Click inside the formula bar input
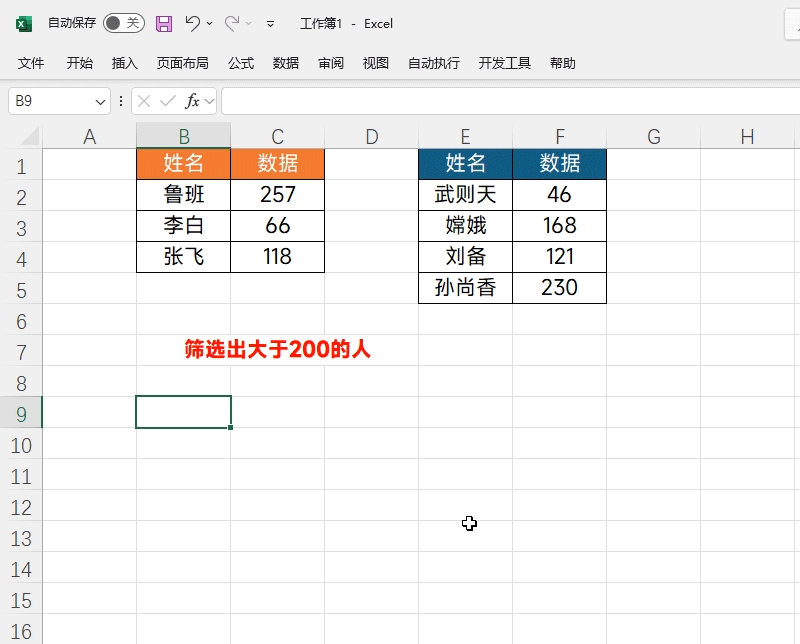 click(x=510, y=101)
